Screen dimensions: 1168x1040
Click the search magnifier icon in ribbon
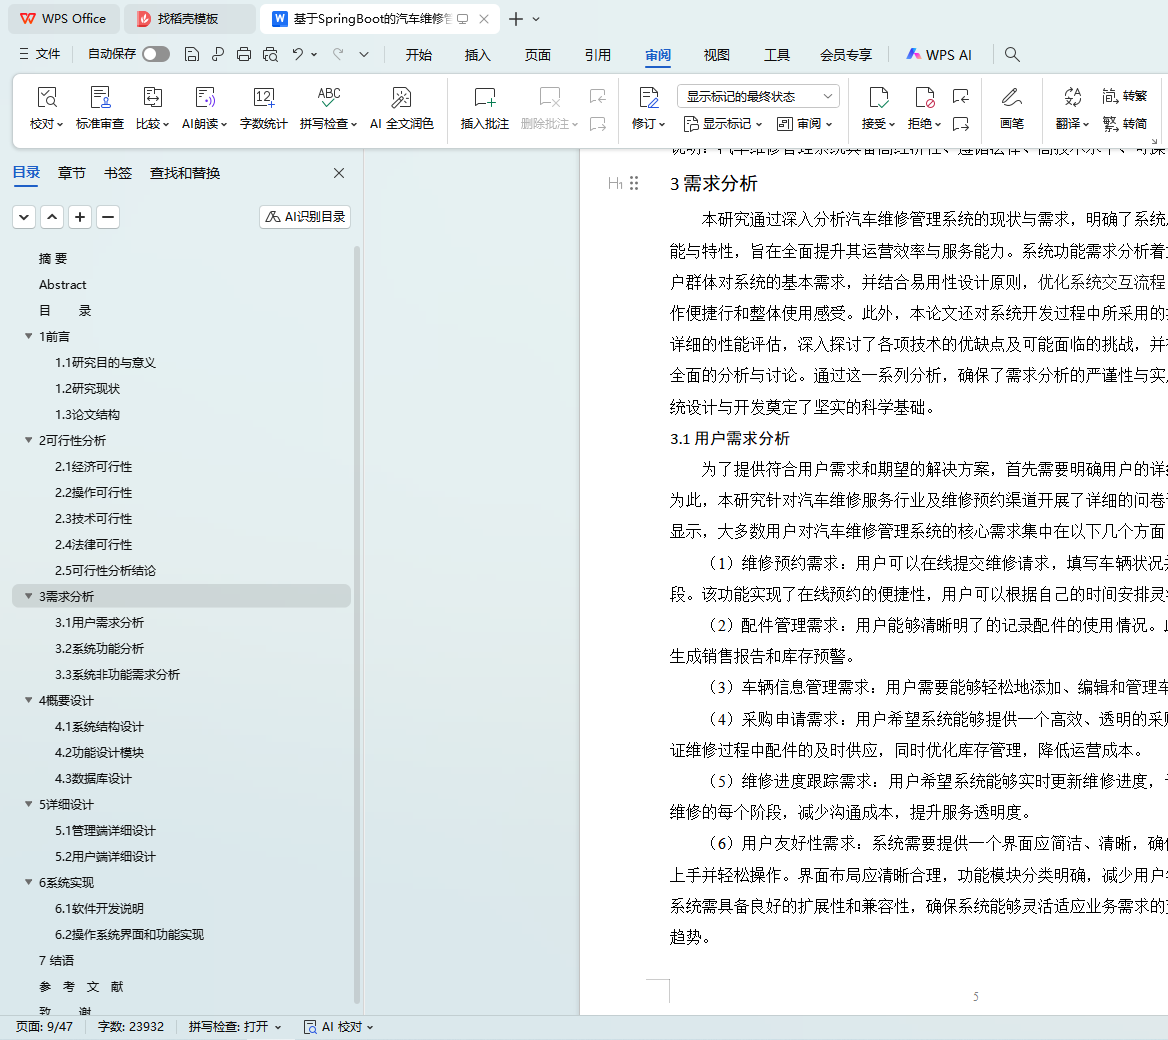[1012, 55]
